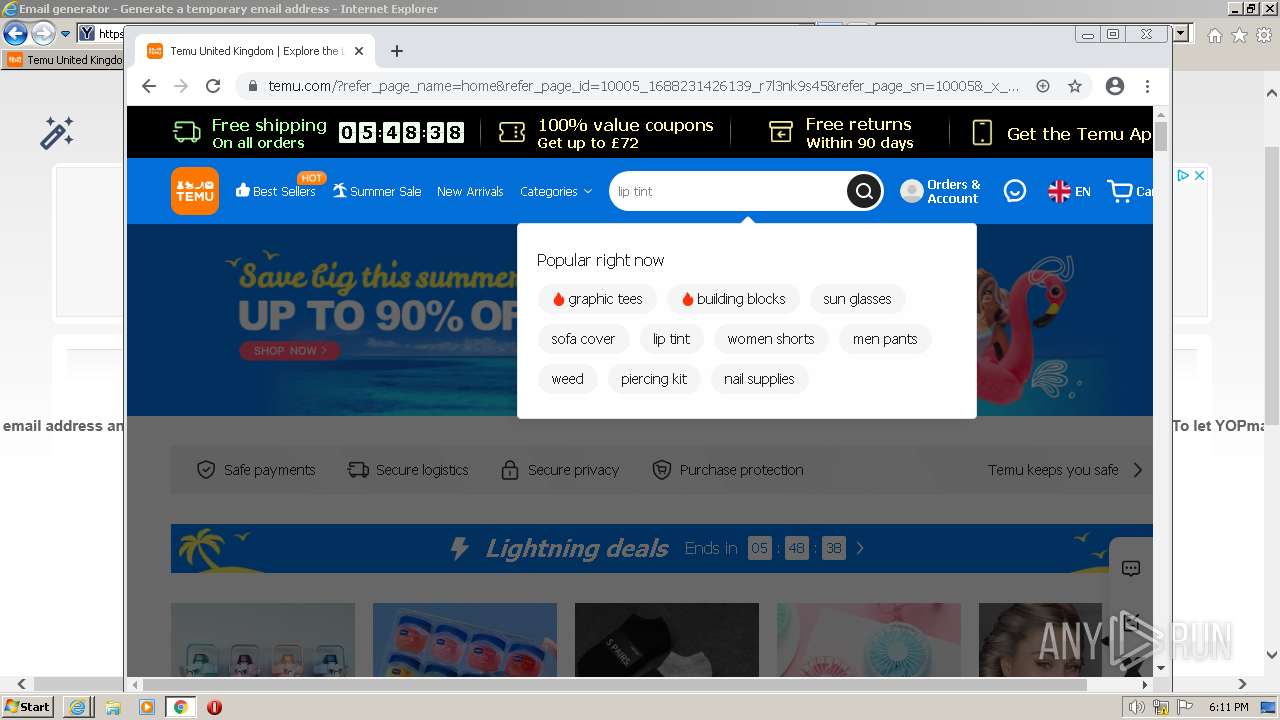The image size is (1280, 720).
Task: Open Best Sellers page
Action: pyautogui.click(x=276, y=191)
